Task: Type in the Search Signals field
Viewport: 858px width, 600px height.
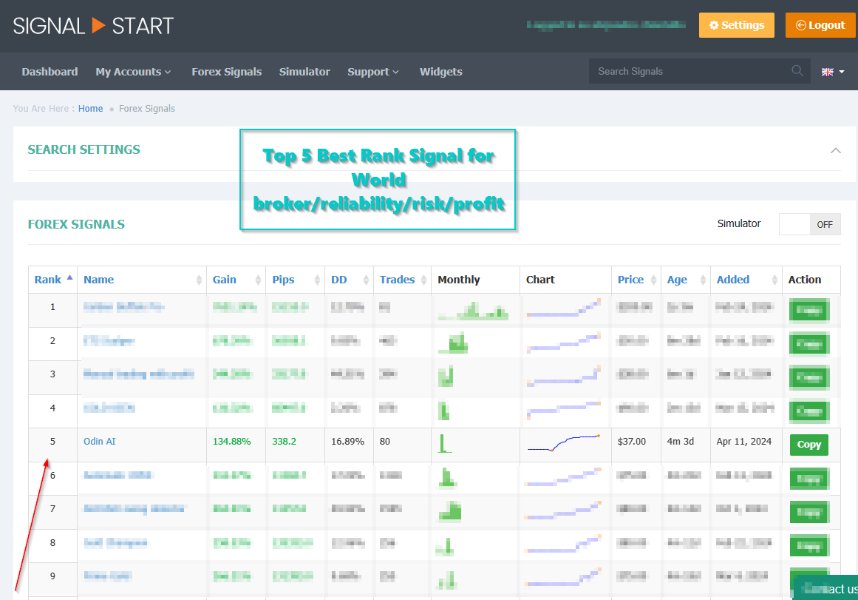Action: 690,71
